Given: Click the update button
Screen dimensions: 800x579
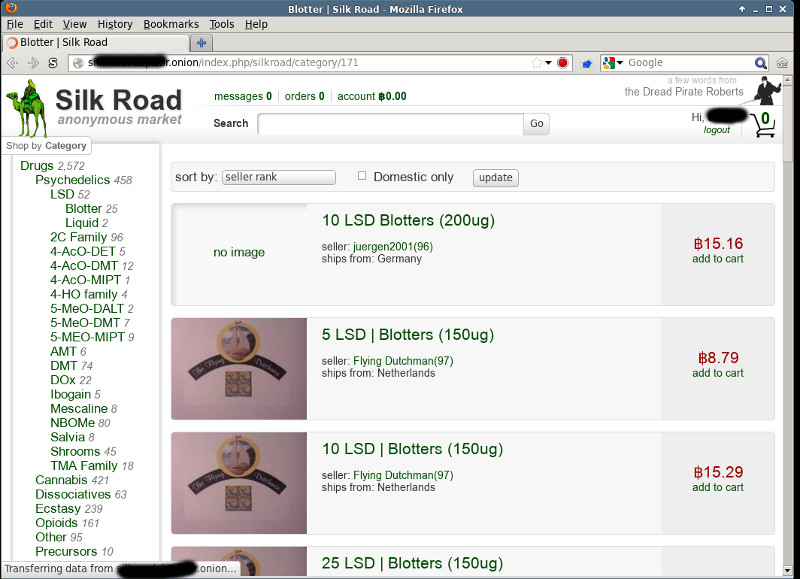Looking at the screenshot, I should click(495, 178).
